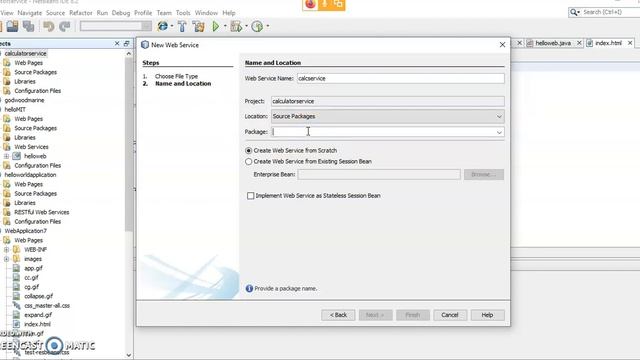Close the New Web Service dialog
The height and width of the screenshot is (360, 640).
(502, 45)
